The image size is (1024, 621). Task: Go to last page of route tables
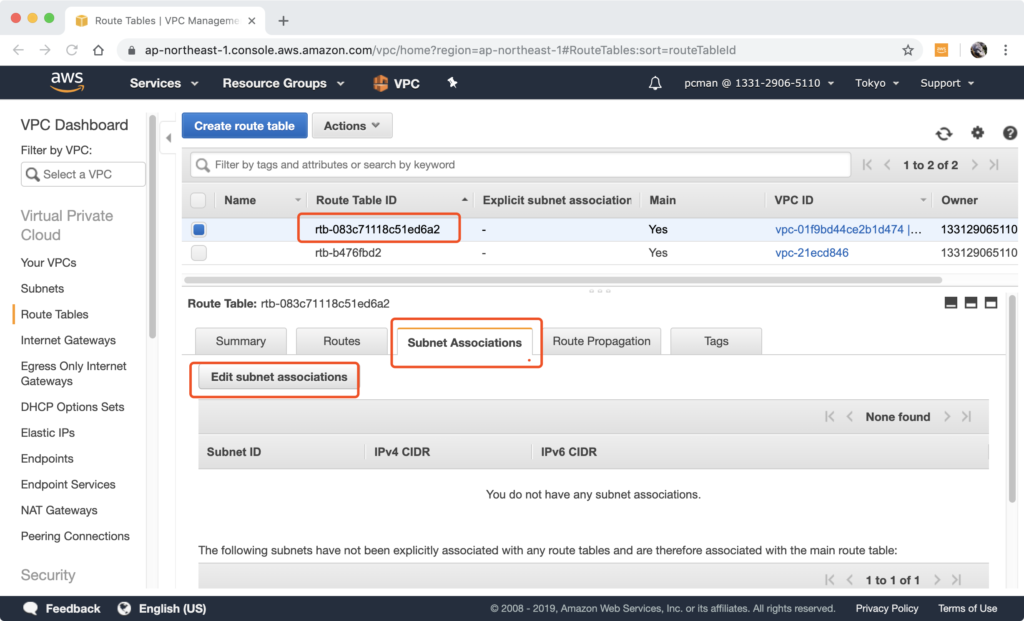(x=994, y=165)
